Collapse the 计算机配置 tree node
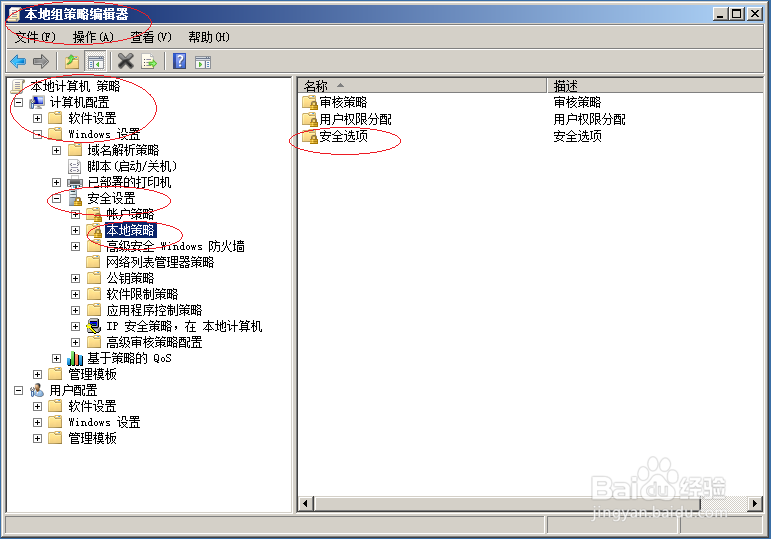This screenshot has width=771, height=539. pos(19,102)
